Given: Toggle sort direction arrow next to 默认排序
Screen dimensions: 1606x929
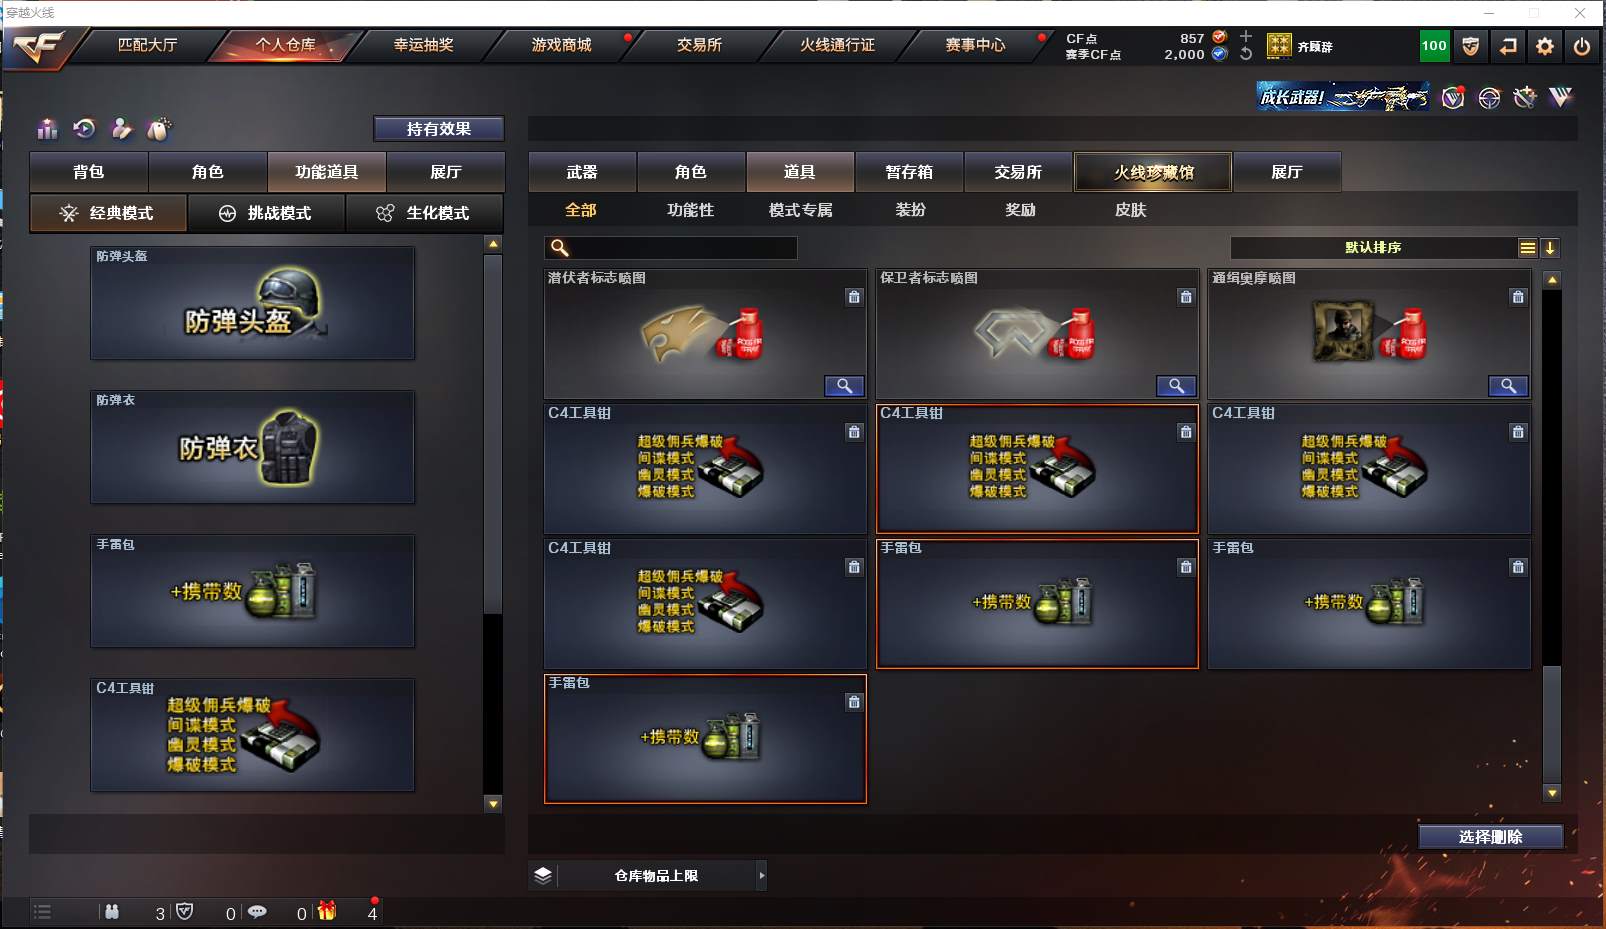Looking at the screenshot, I should click(x=1549, y=248).
